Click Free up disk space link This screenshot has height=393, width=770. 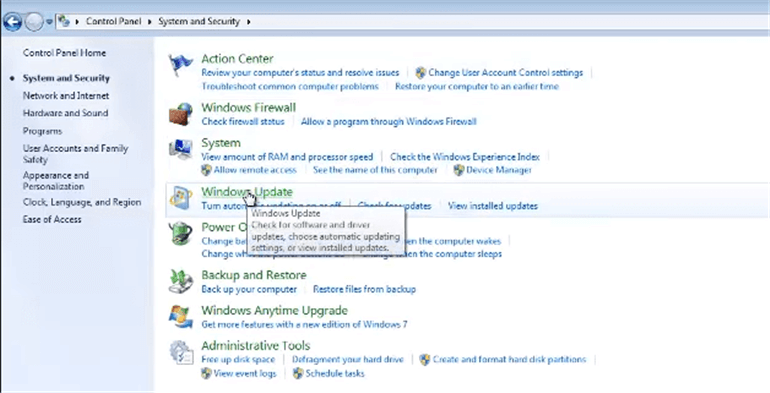click(238, 360)
